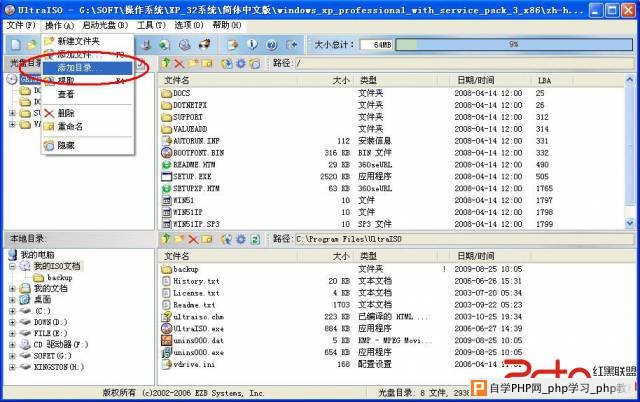
Task: Click the local path field C:\Program Files\UltraISO
Action: point(464,239)
